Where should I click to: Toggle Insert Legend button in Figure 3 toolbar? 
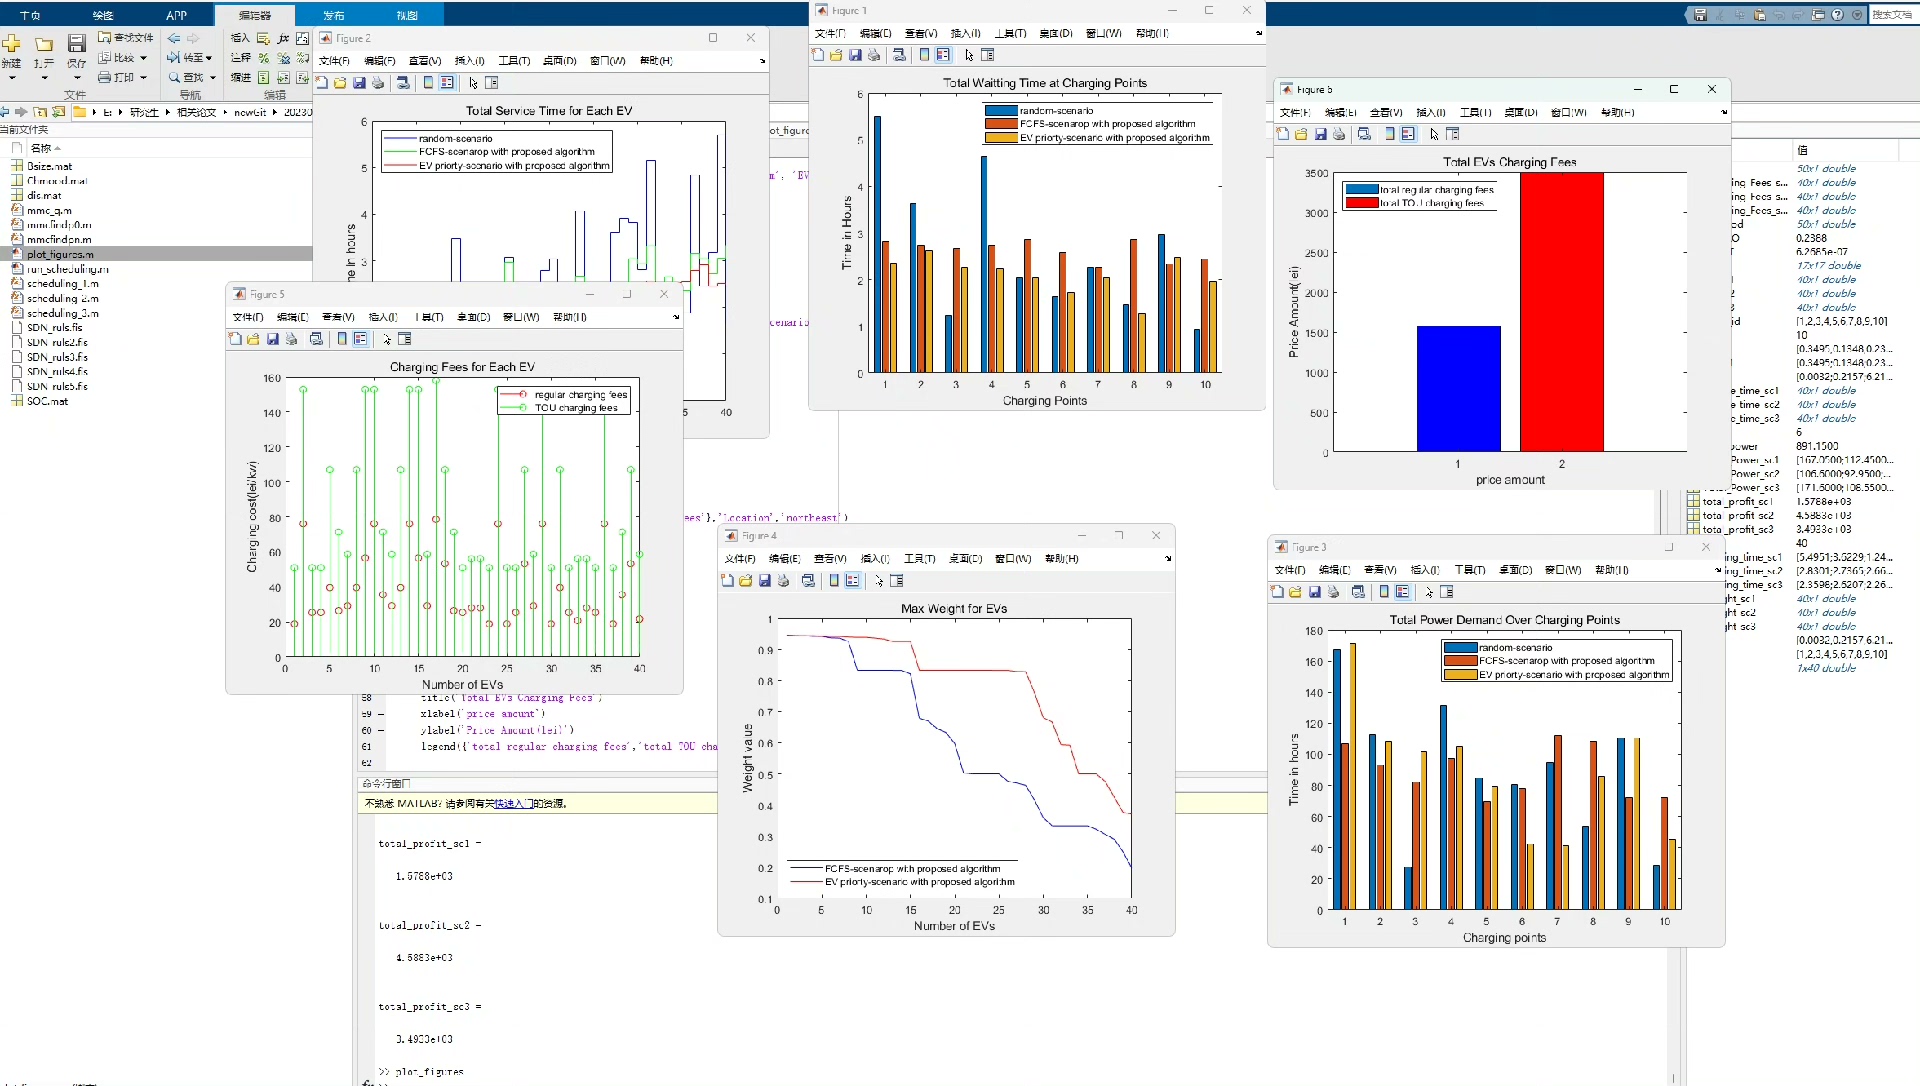pyautogui.click(x=1402, y=592)
